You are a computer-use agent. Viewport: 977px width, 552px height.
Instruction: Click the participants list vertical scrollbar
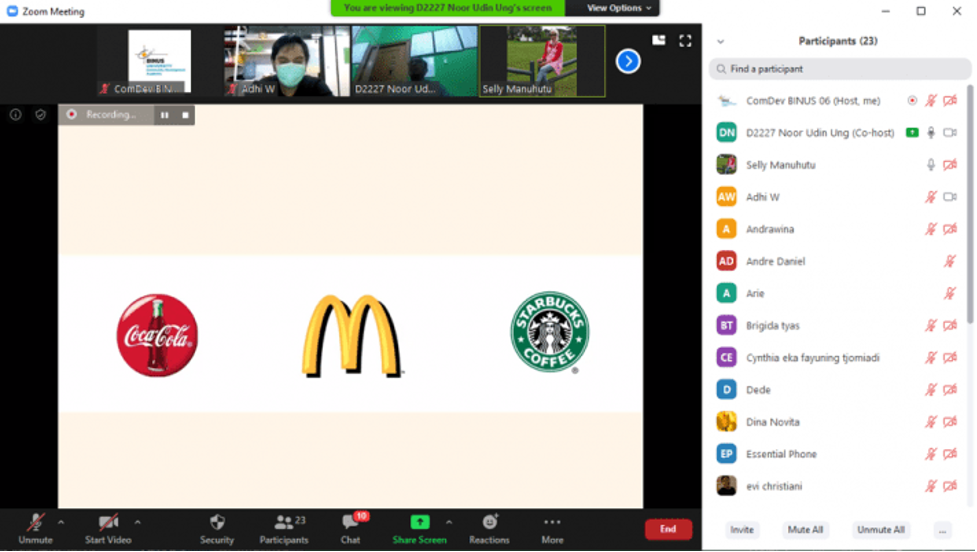(x=970, y=206)
